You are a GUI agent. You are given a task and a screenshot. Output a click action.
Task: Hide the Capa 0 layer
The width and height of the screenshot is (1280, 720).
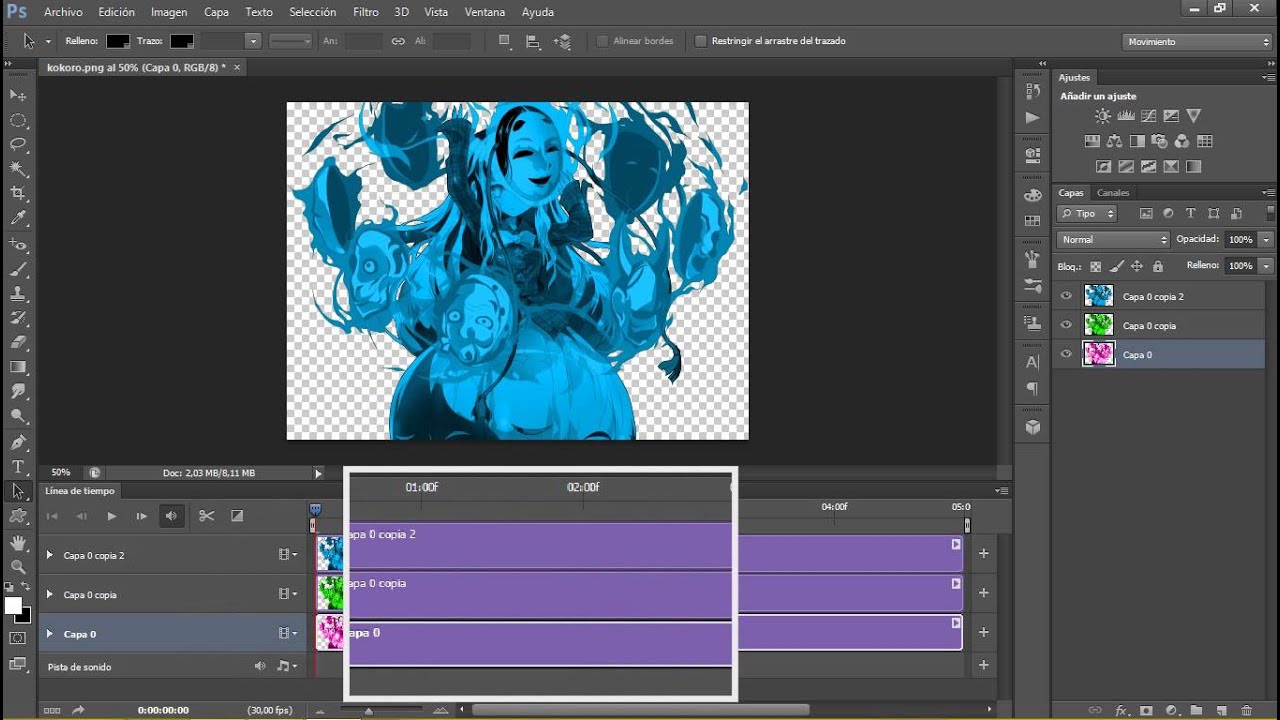click(1066, 354)
